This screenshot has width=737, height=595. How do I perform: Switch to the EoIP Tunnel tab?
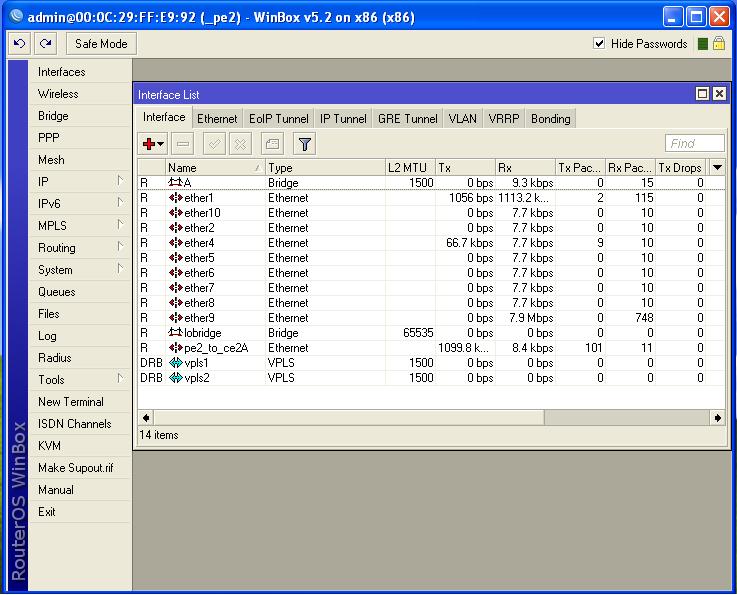[x=279, y=119]
